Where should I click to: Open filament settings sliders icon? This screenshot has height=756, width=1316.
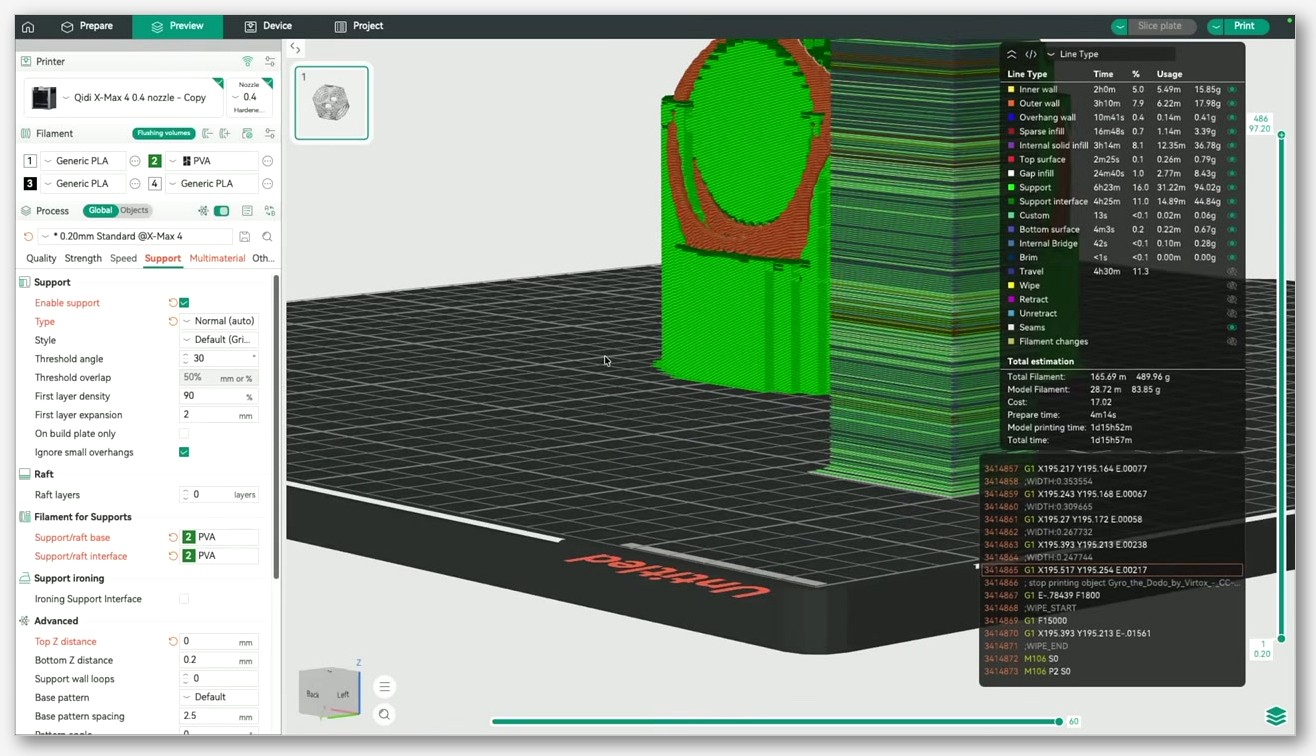pyautogui.click(x=269, y=133)
